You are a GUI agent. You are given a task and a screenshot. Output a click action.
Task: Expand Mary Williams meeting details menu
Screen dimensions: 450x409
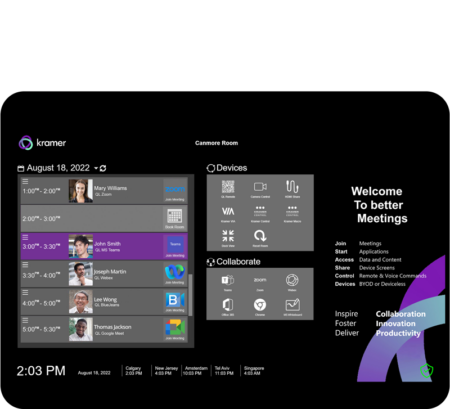[x=25, y=182]
